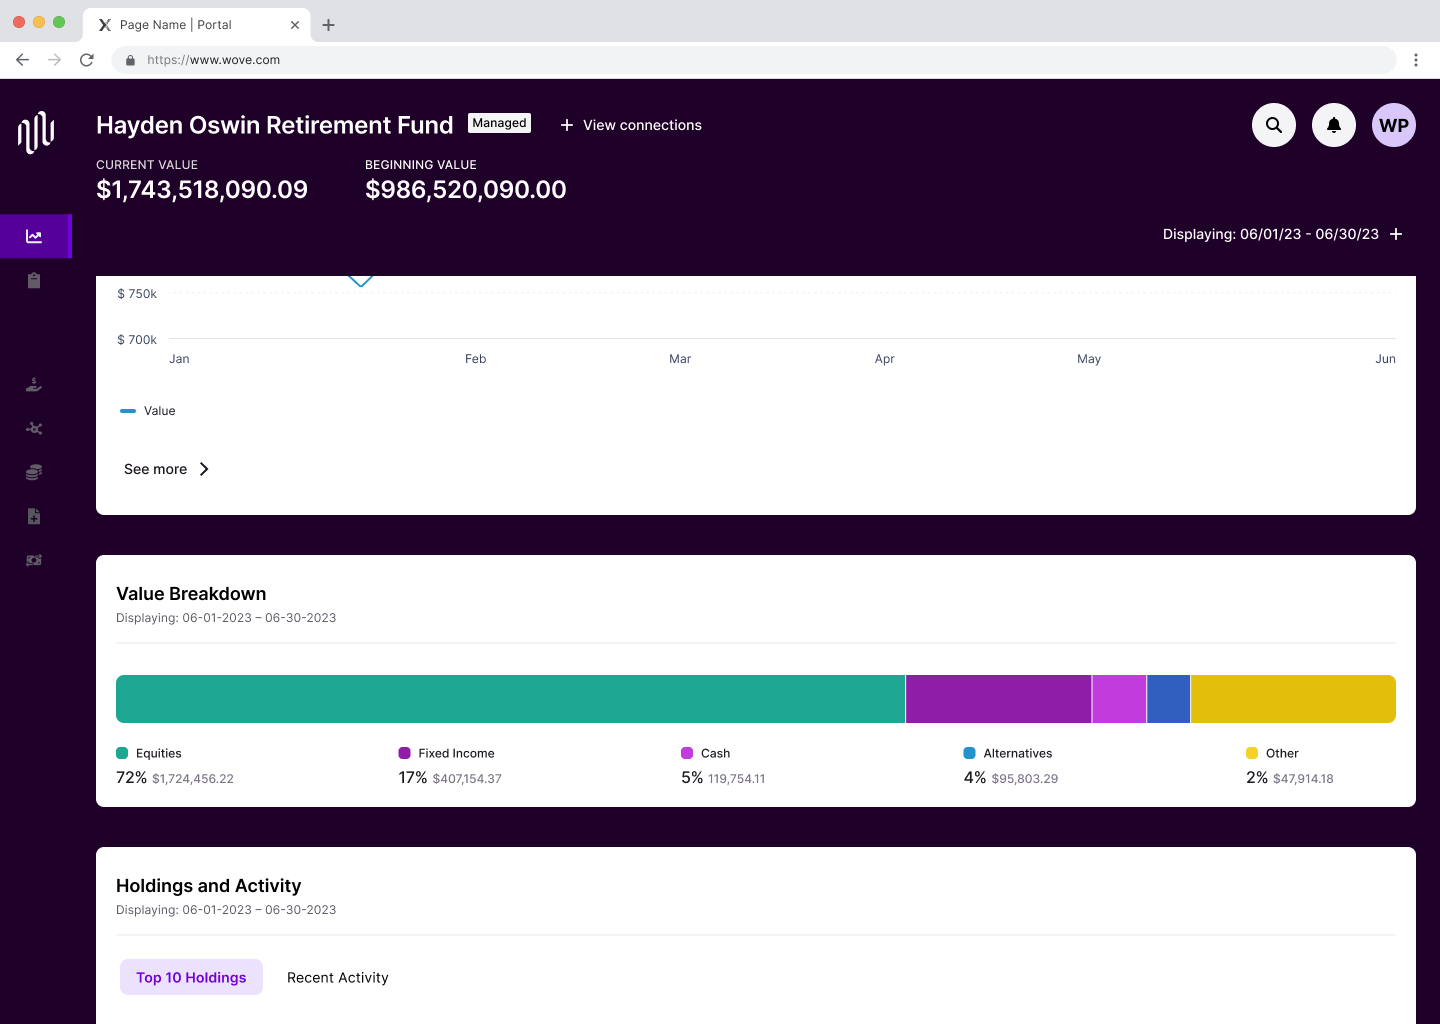
Task: Click the Fixed Income purple bar segment
Action: click(998, 699)
